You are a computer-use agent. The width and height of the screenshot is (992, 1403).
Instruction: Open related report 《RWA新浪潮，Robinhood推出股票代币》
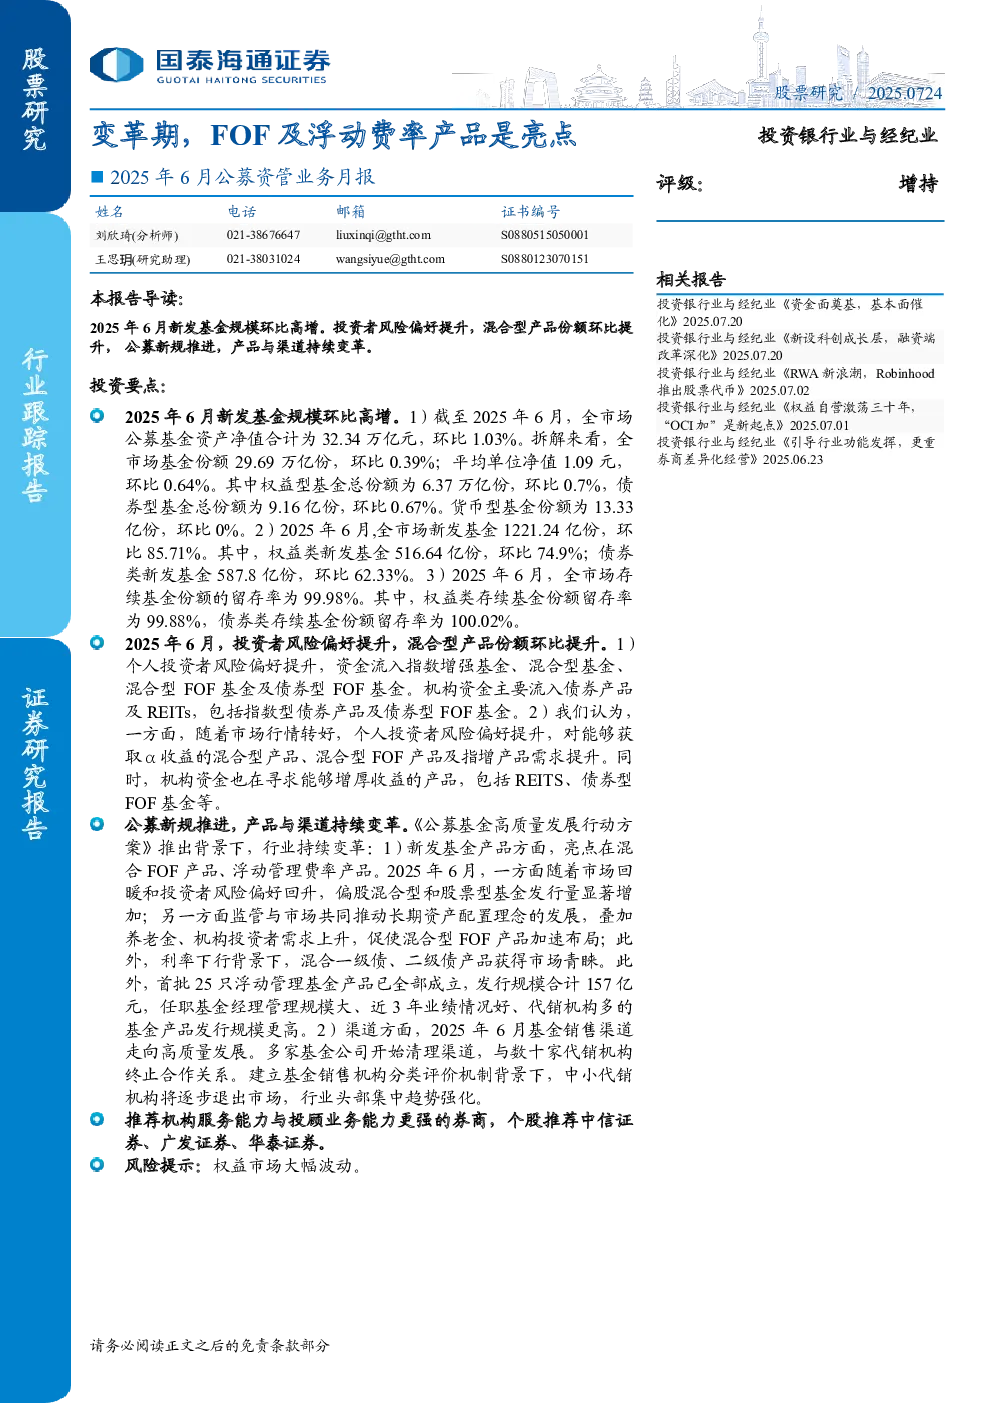pyautogui.click(x=796, y=382)
